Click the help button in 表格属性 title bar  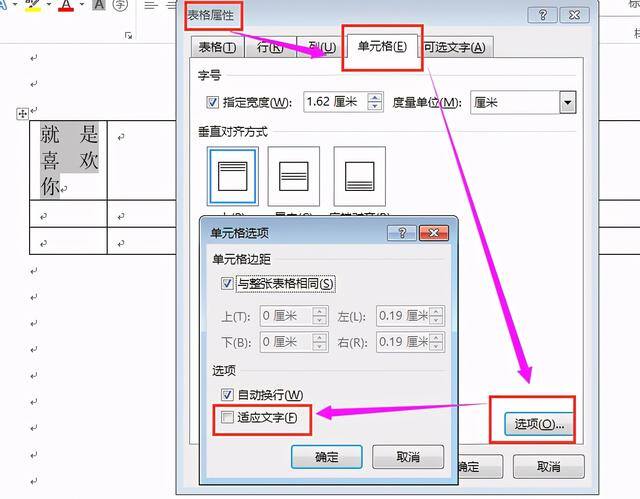542,15
